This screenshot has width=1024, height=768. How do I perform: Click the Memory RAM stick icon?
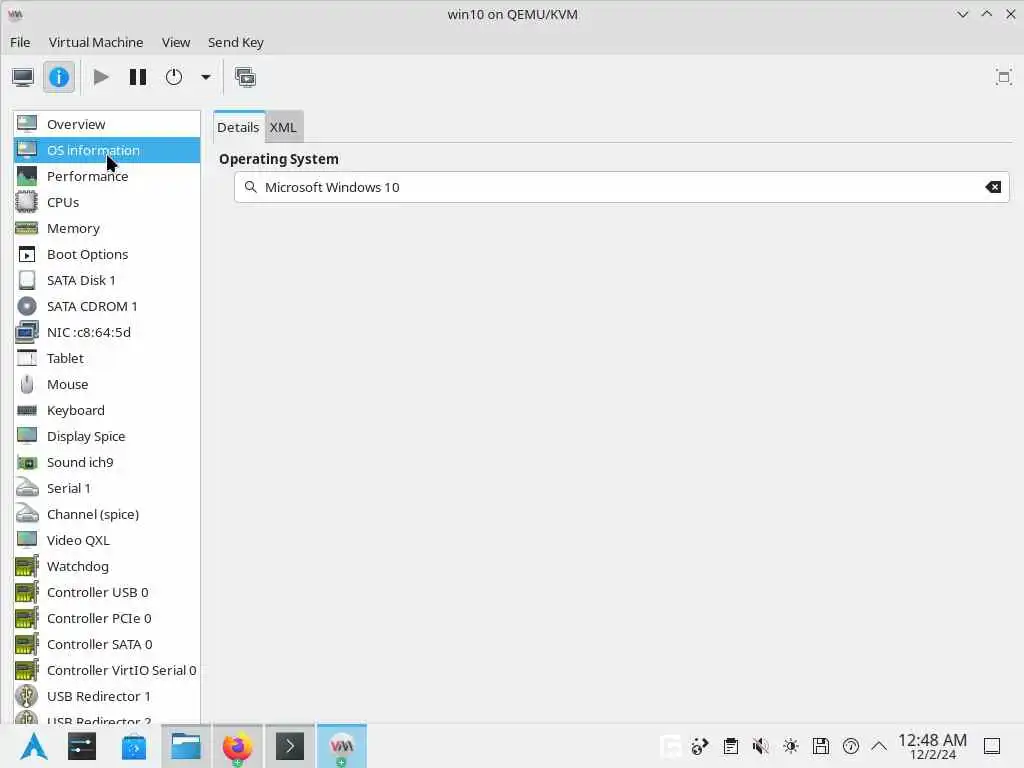pos(27,228)
